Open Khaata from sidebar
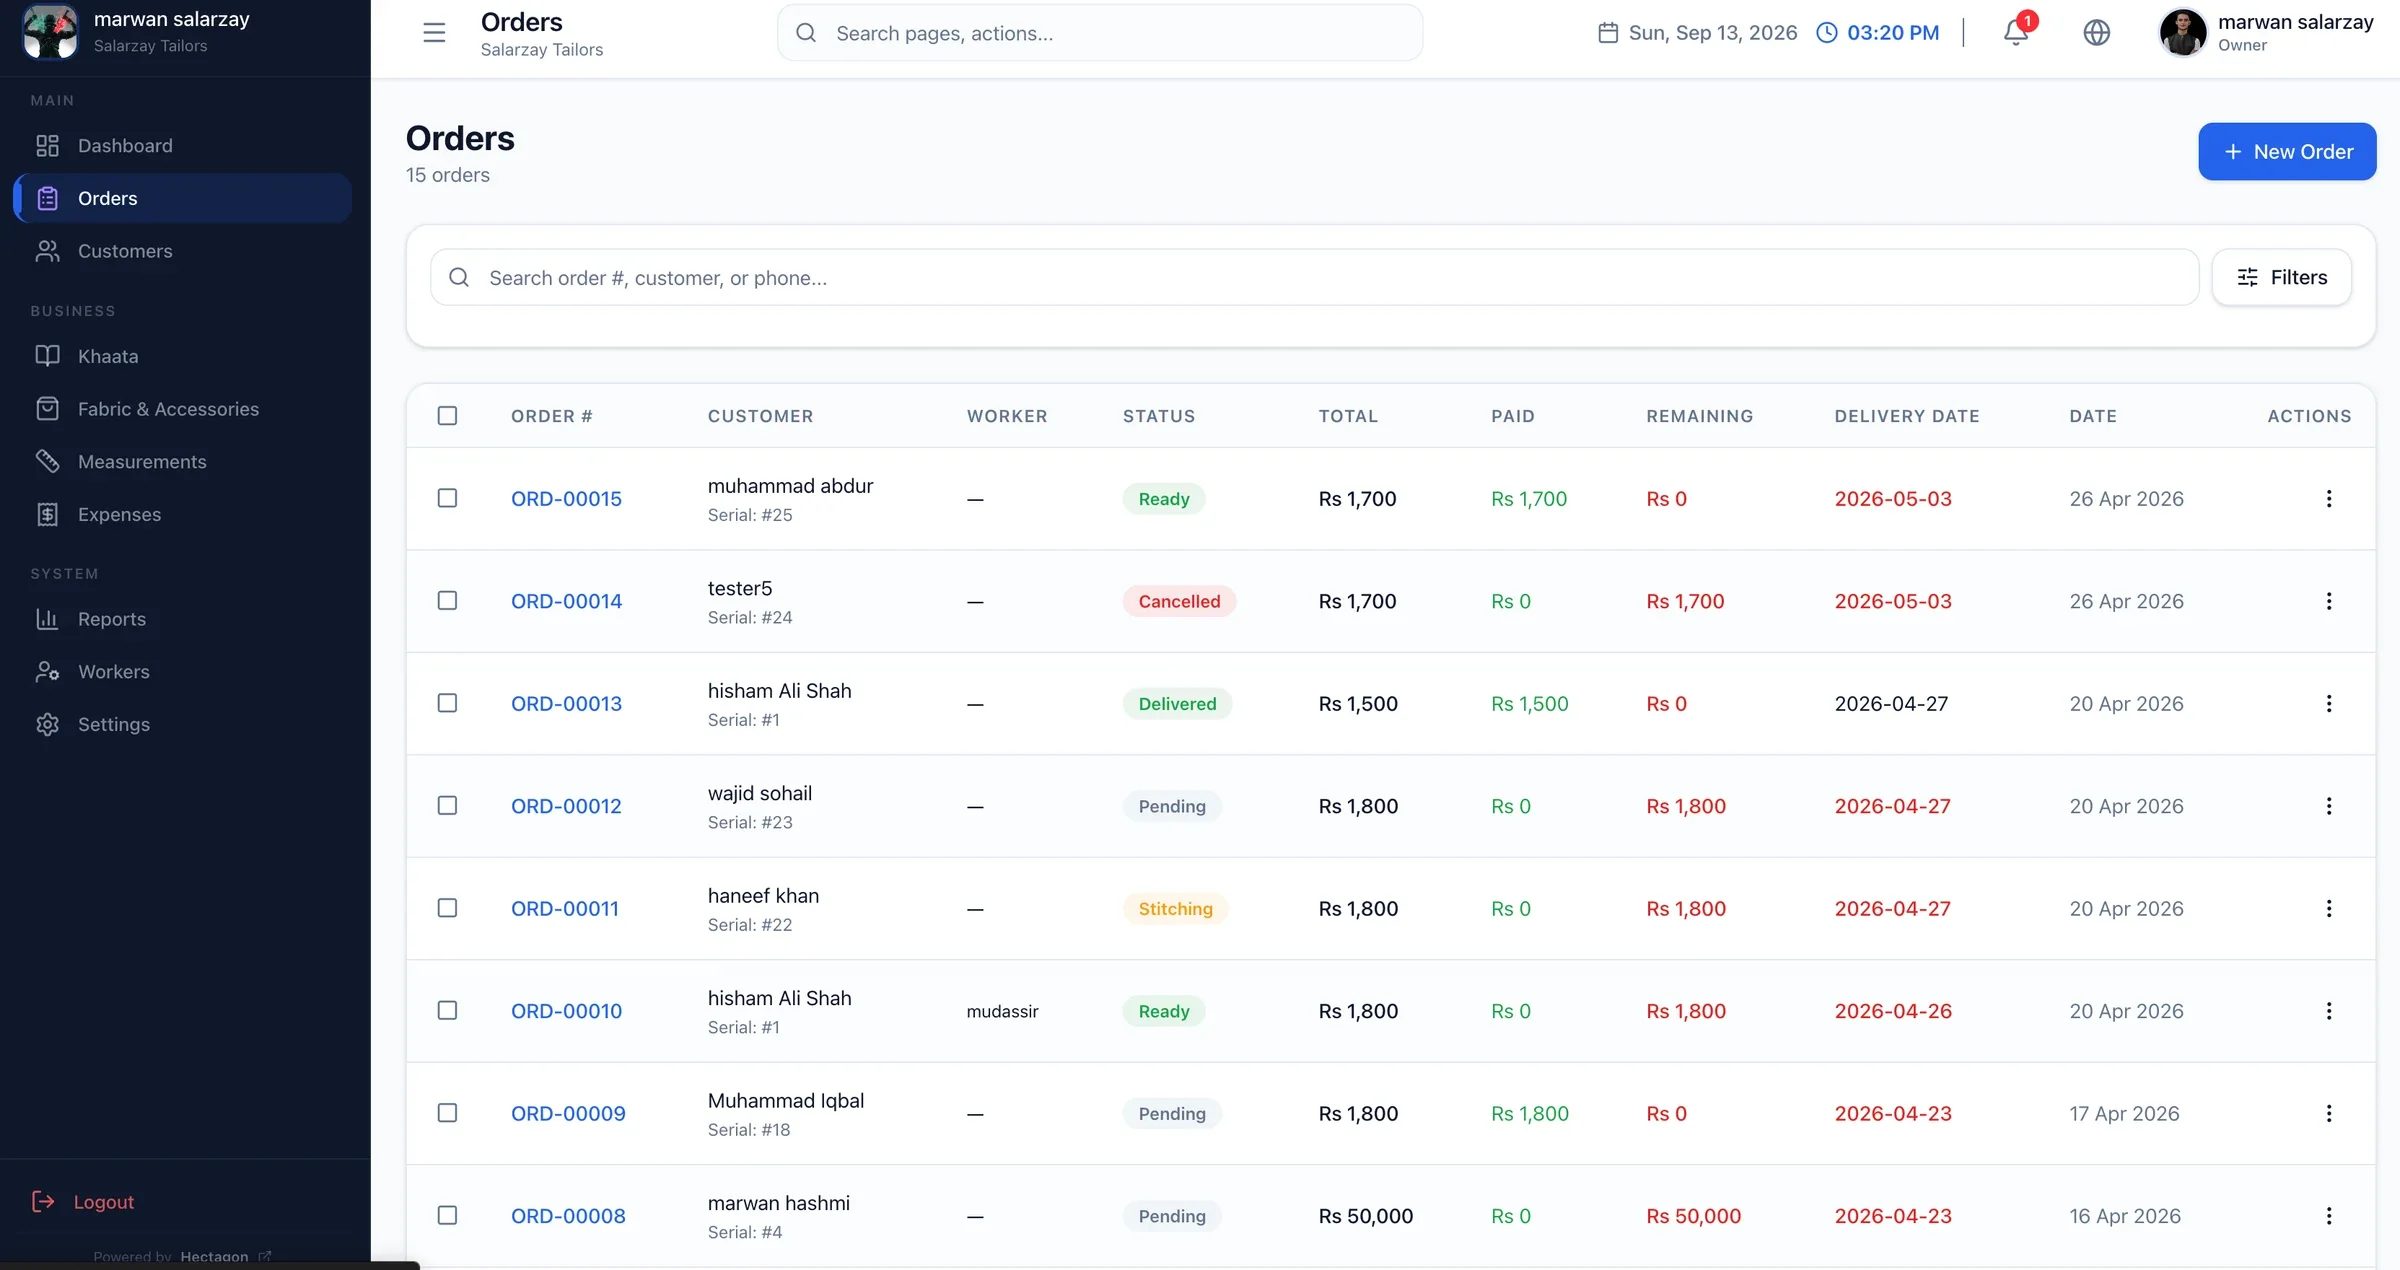 point(182,356)
